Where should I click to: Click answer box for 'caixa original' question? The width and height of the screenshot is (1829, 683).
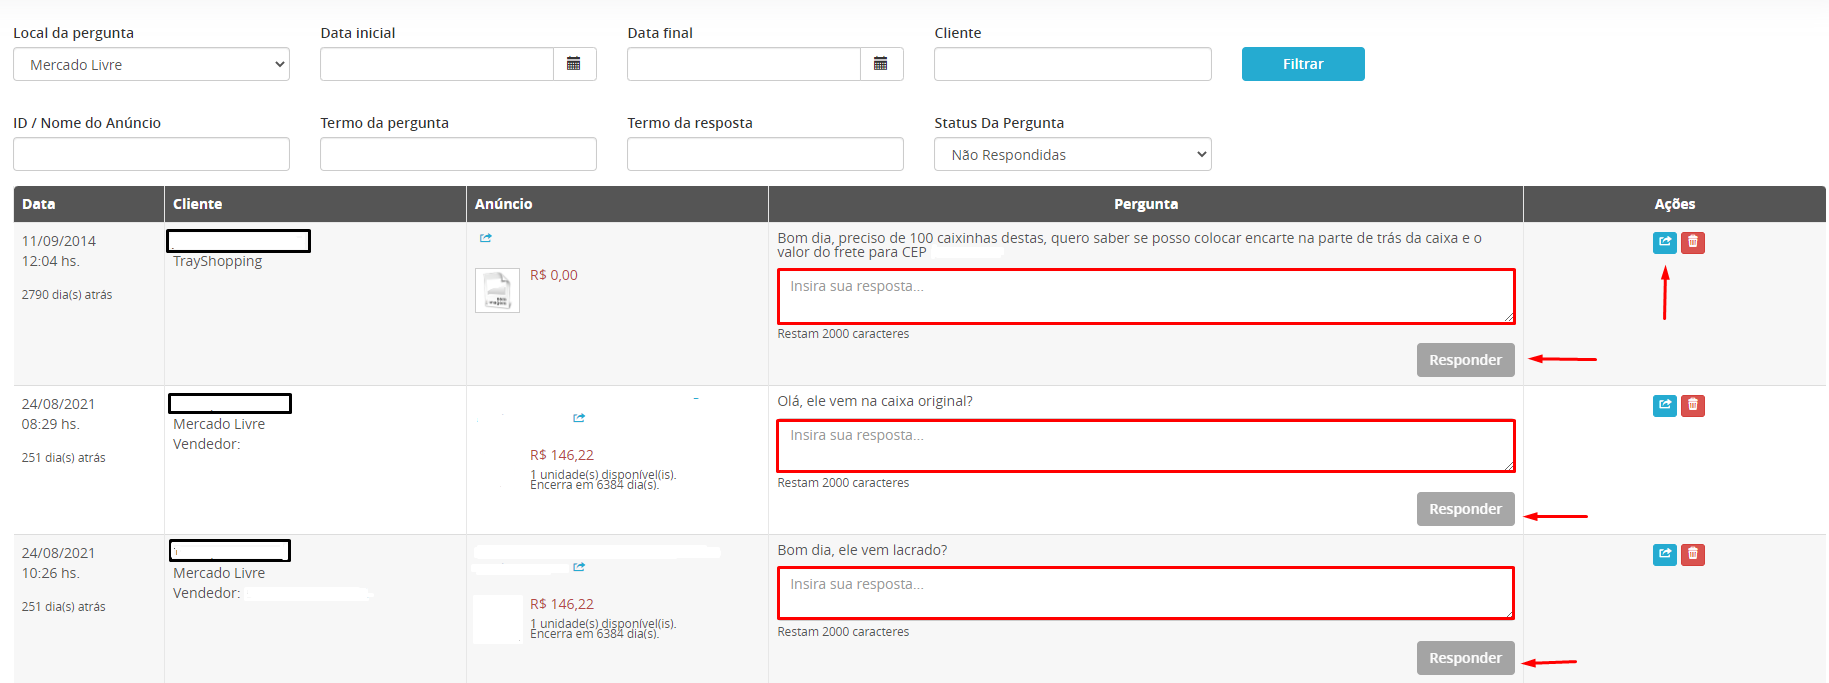click(x=1146, y=446)
